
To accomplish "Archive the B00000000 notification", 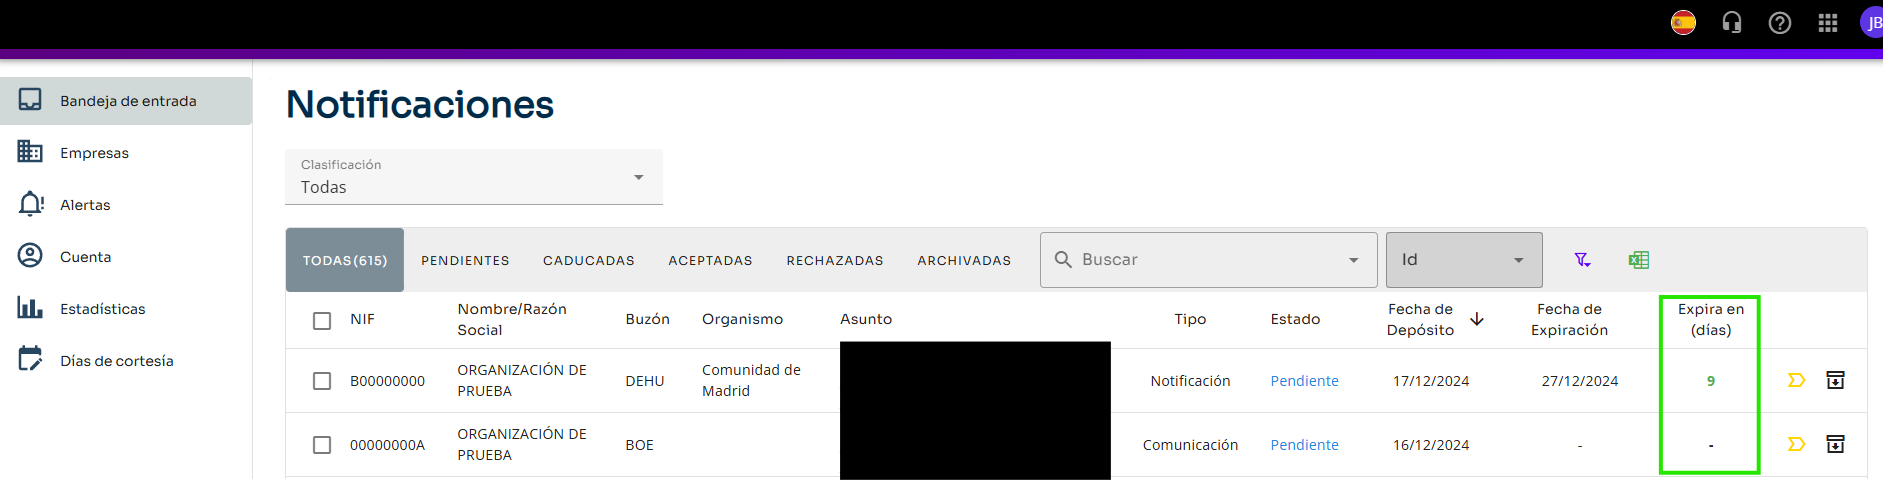I will click(1835, 380).
